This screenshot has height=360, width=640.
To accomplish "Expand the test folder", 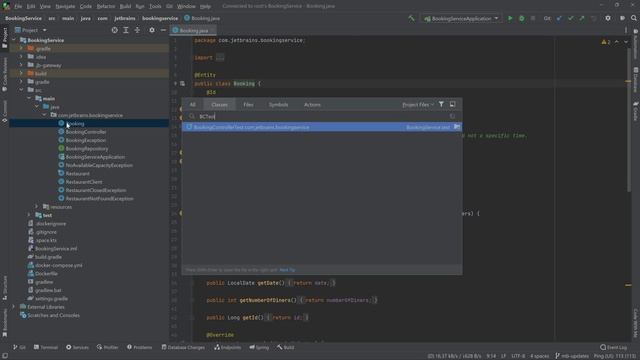I will 29,215.
